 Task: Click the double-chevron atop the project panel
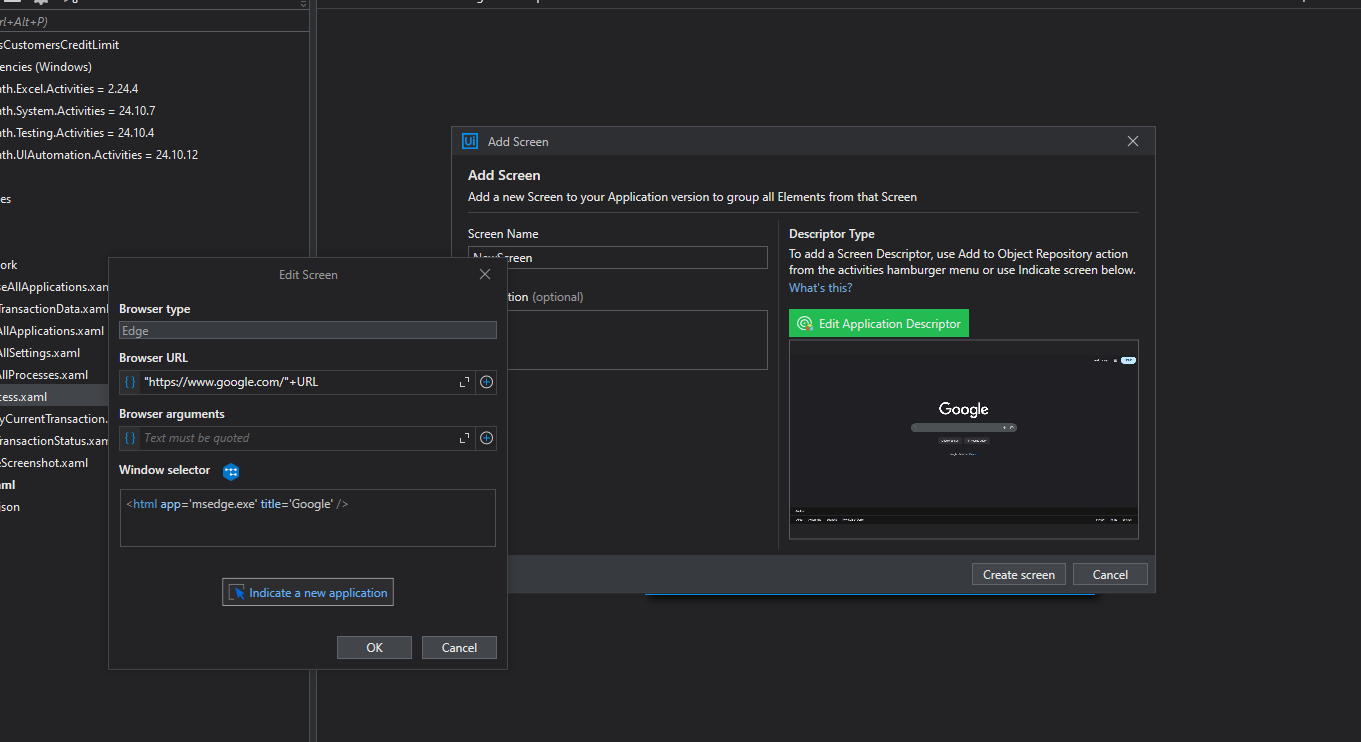[x=302, y=5]
